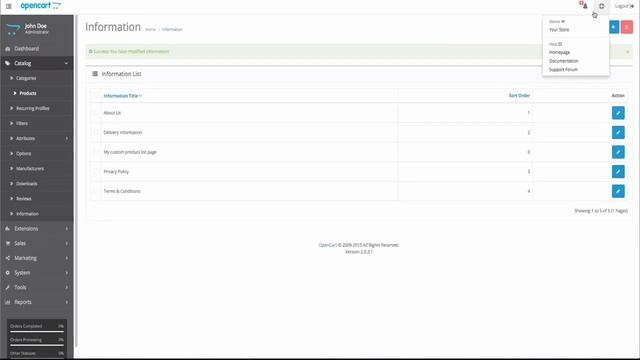Viewport: 640px width, 360px height.
Task: Toggle the hamburger menu icon
Action: pyautogui.click(x=9, y=7)
